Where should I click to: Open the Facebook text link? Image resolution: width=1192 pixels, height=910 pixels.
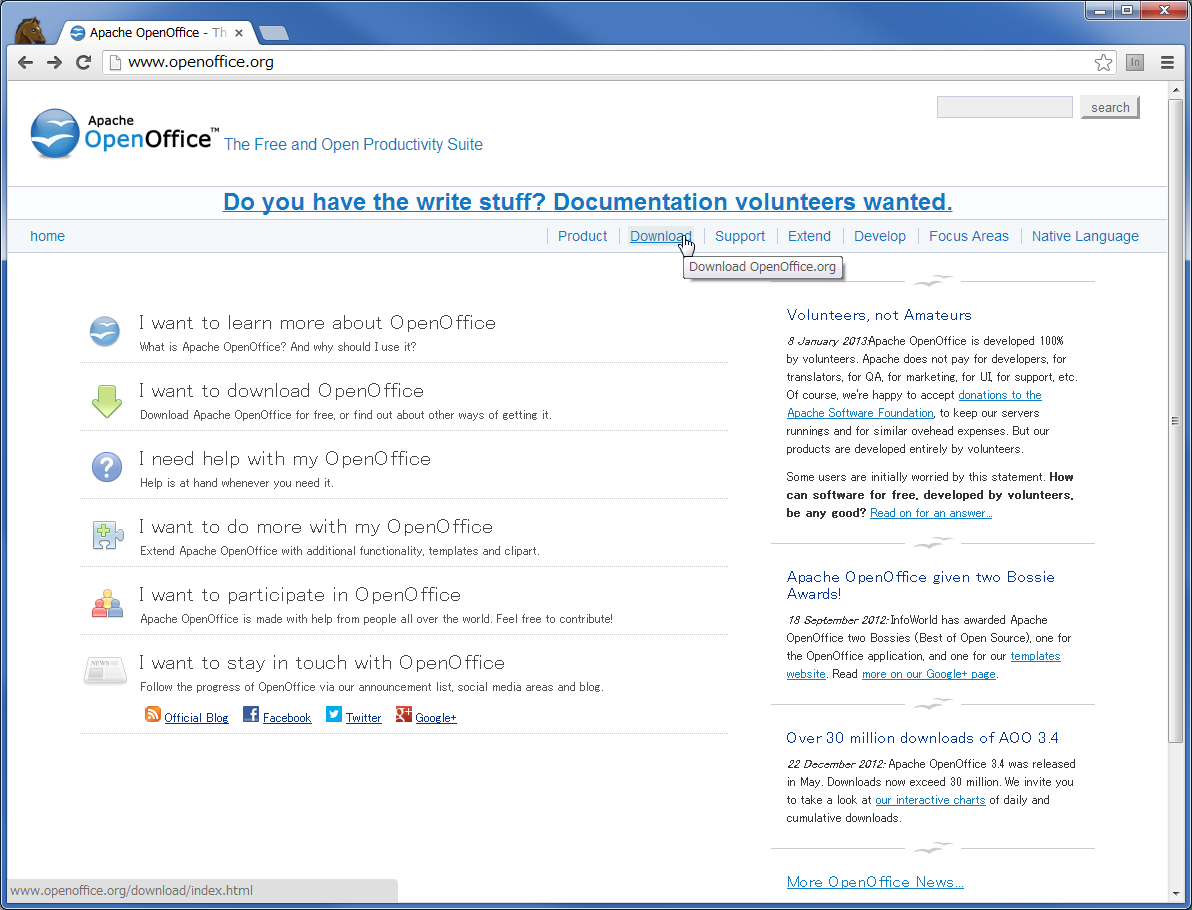287,718
